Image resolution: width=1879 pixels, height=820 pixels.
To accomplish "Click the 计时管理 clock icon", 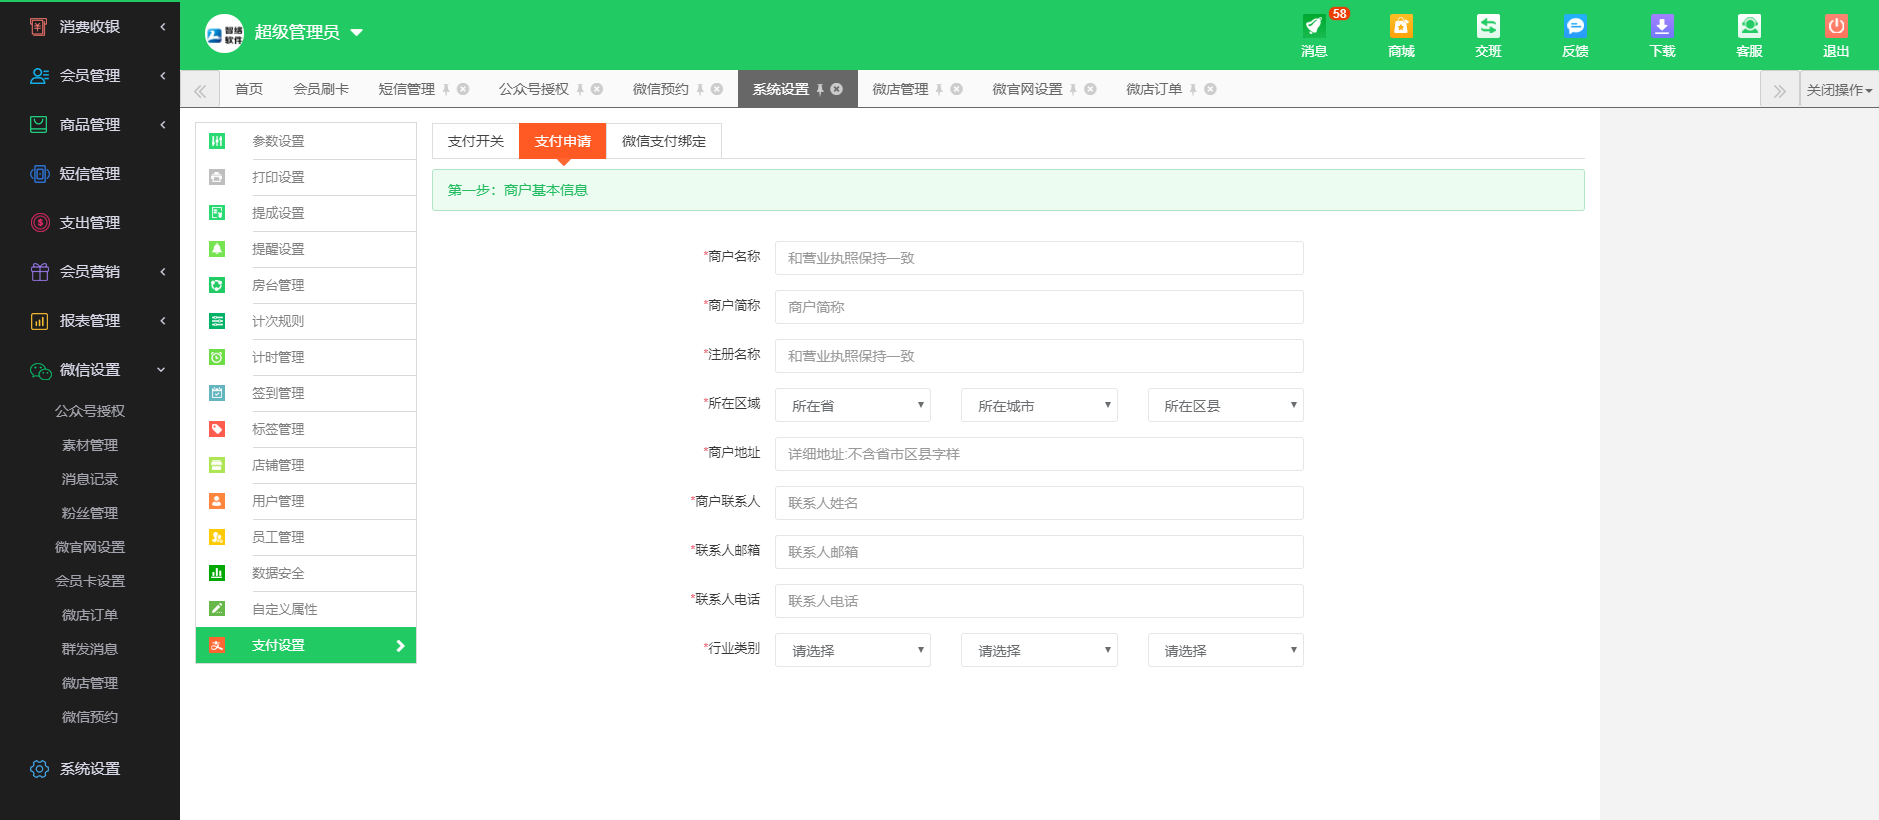I will (217, 357).
